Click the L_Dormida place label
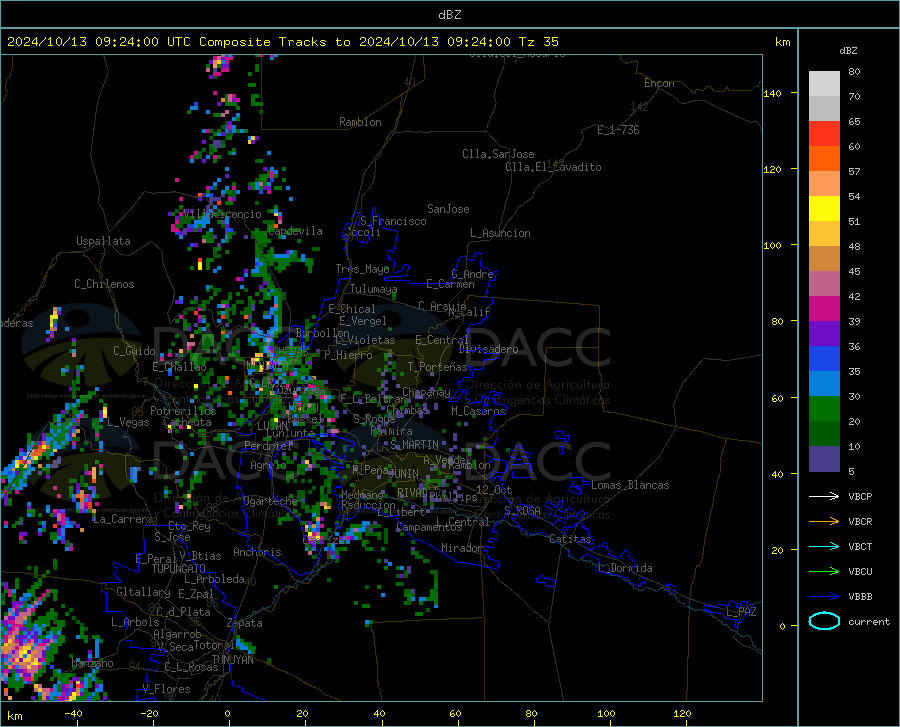The width and height of the screenshot is (900, 727). click(625, 568)
